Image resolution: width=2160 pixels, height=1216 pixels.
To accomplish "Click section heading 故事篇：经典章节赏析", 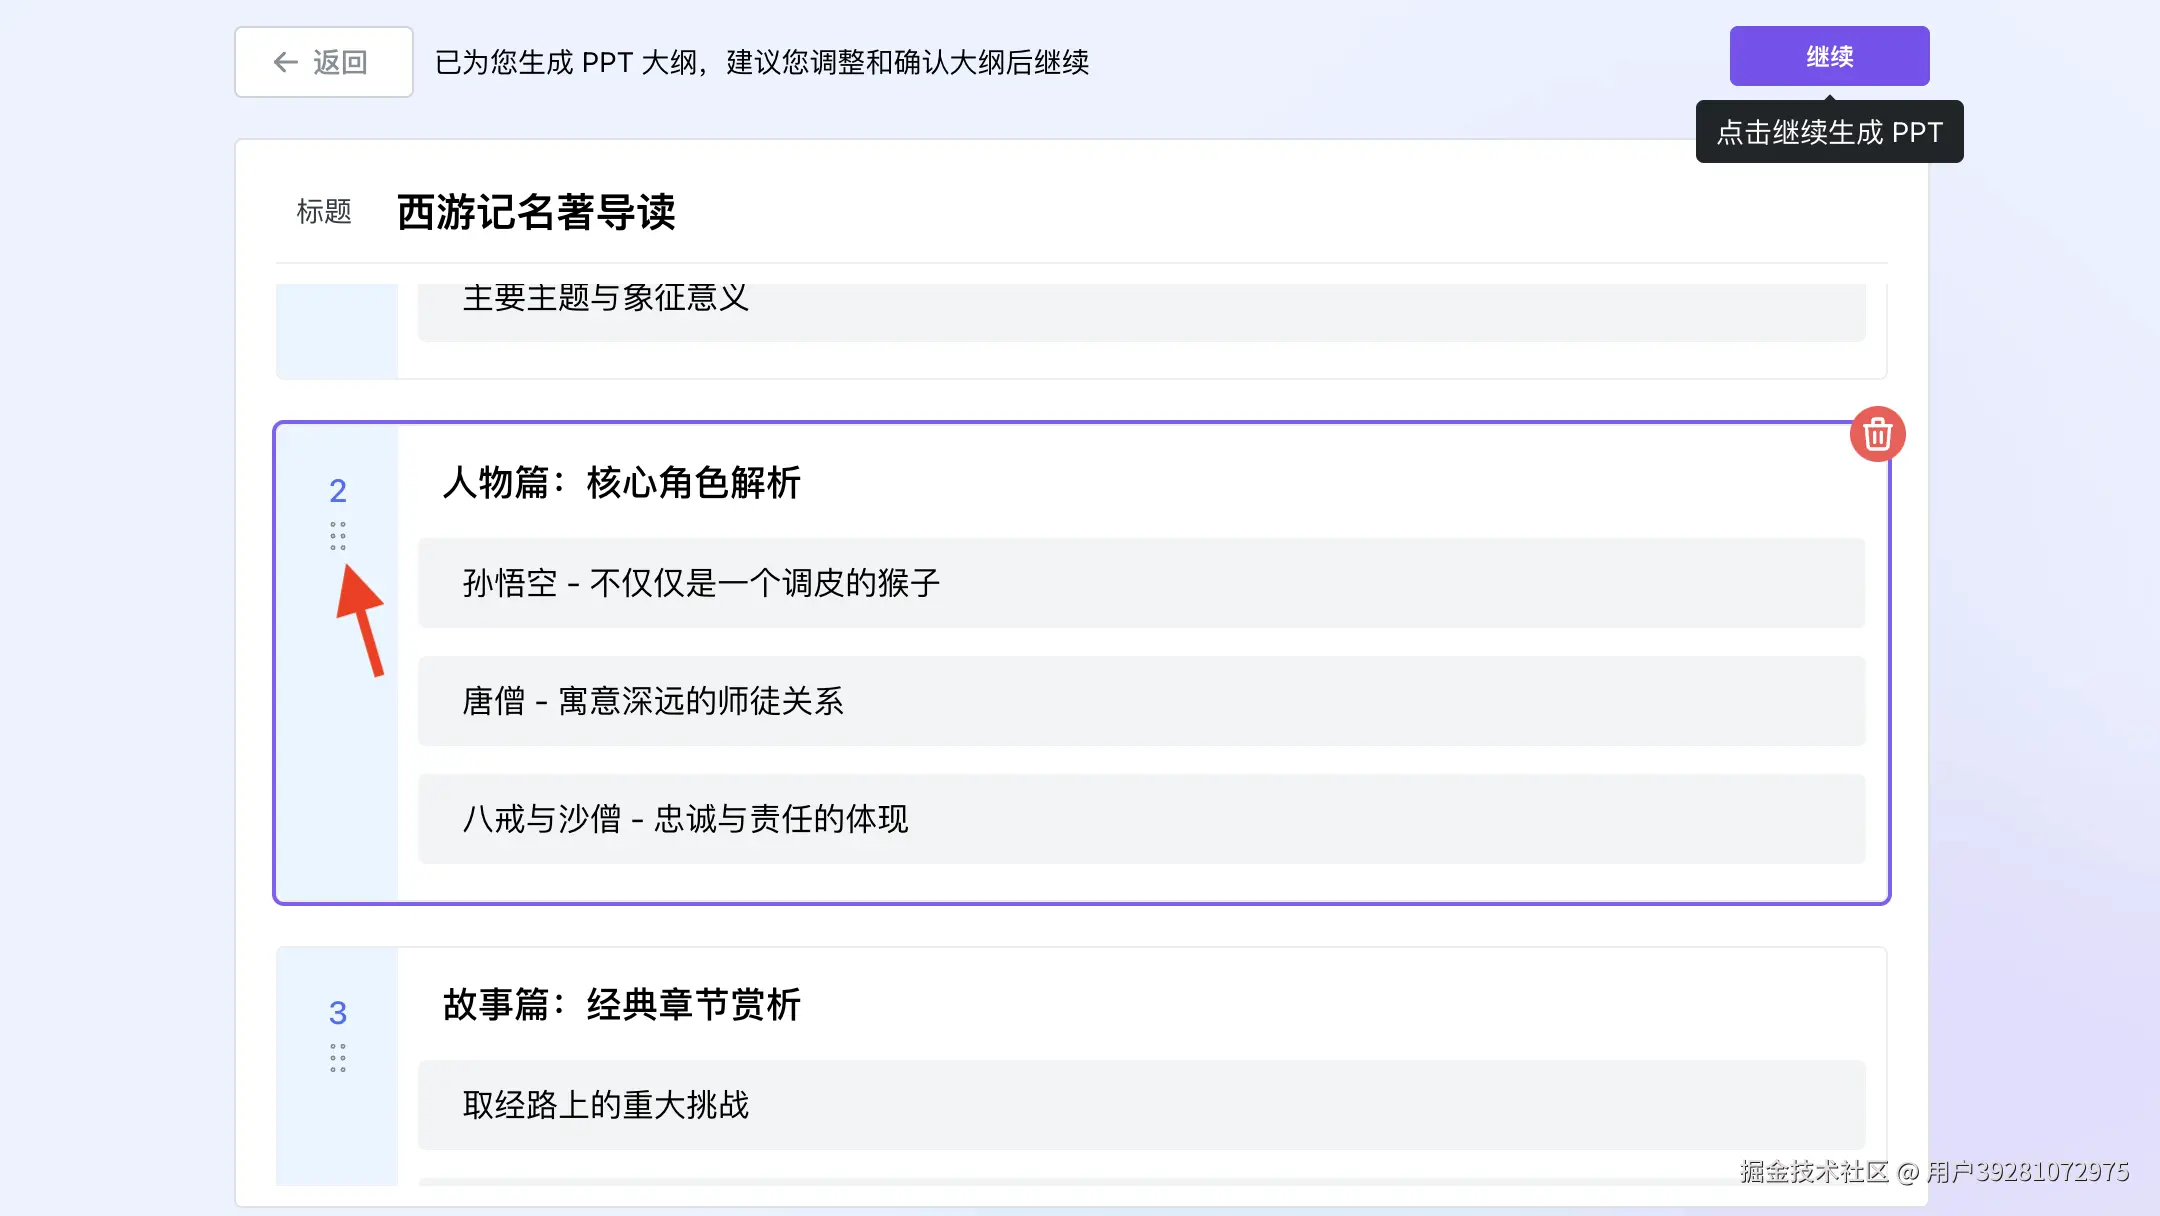I will pos(621,1005).
